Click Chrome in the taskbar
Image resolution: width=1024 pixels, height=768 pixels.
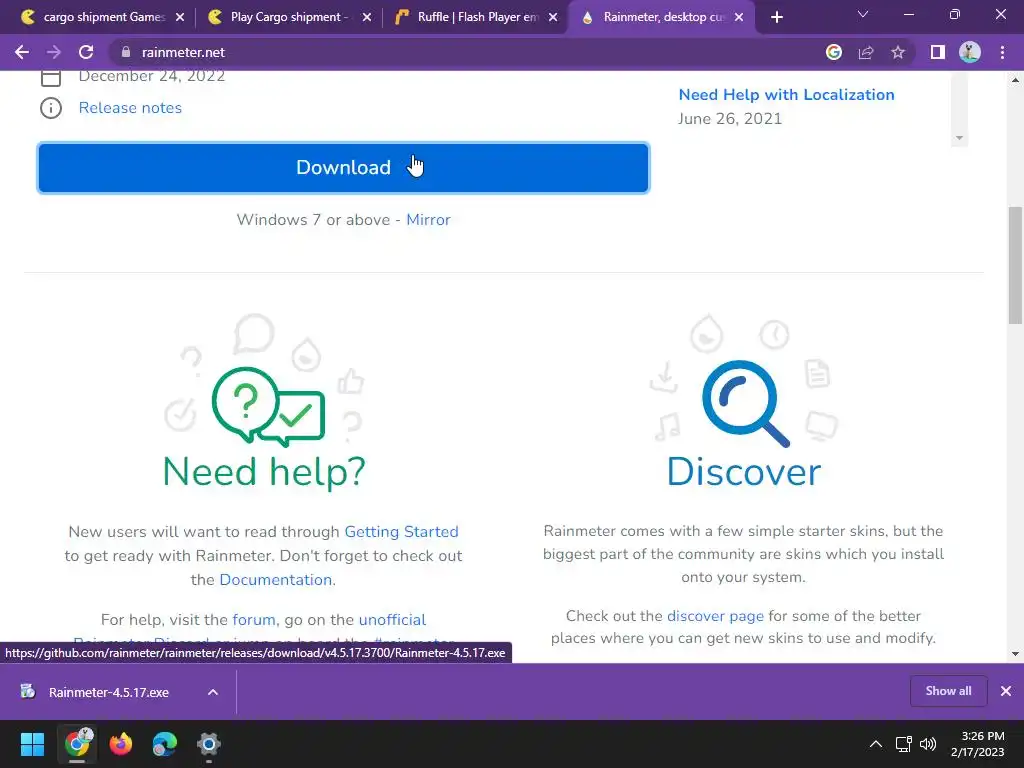click(77, 744)
